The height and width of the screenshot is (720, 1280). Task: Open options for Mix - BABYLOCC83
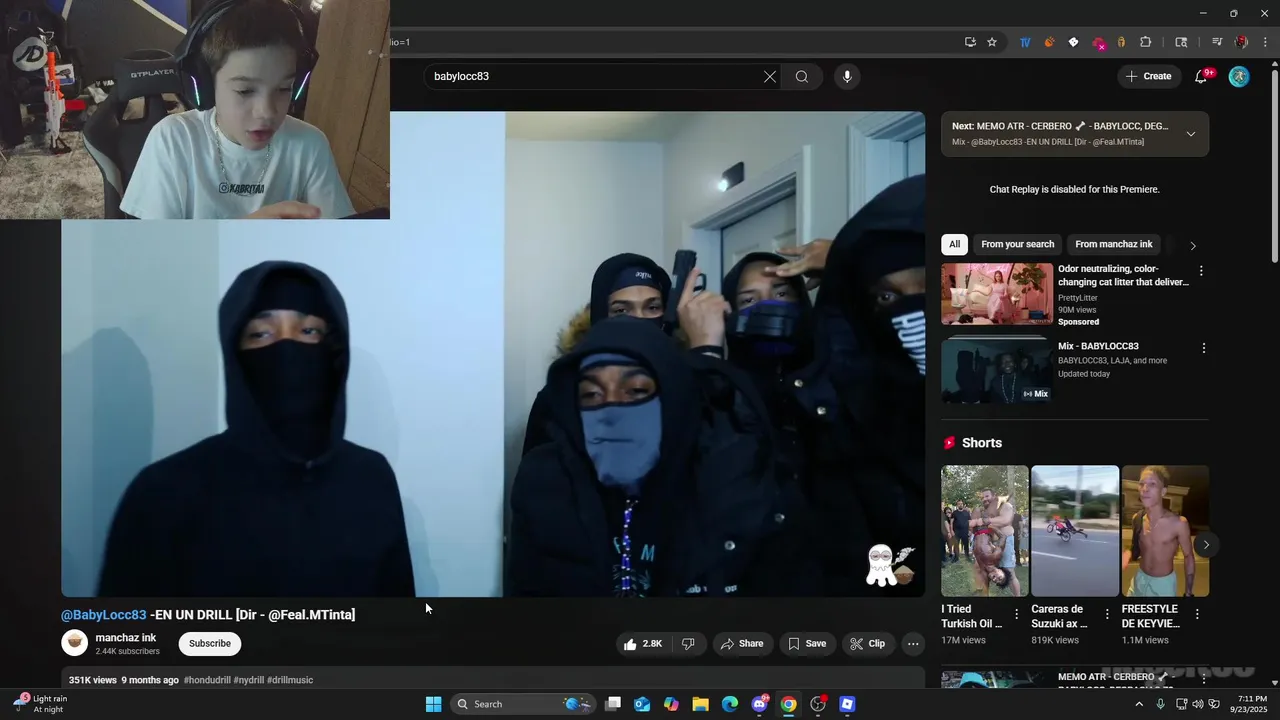(1203, 348)
